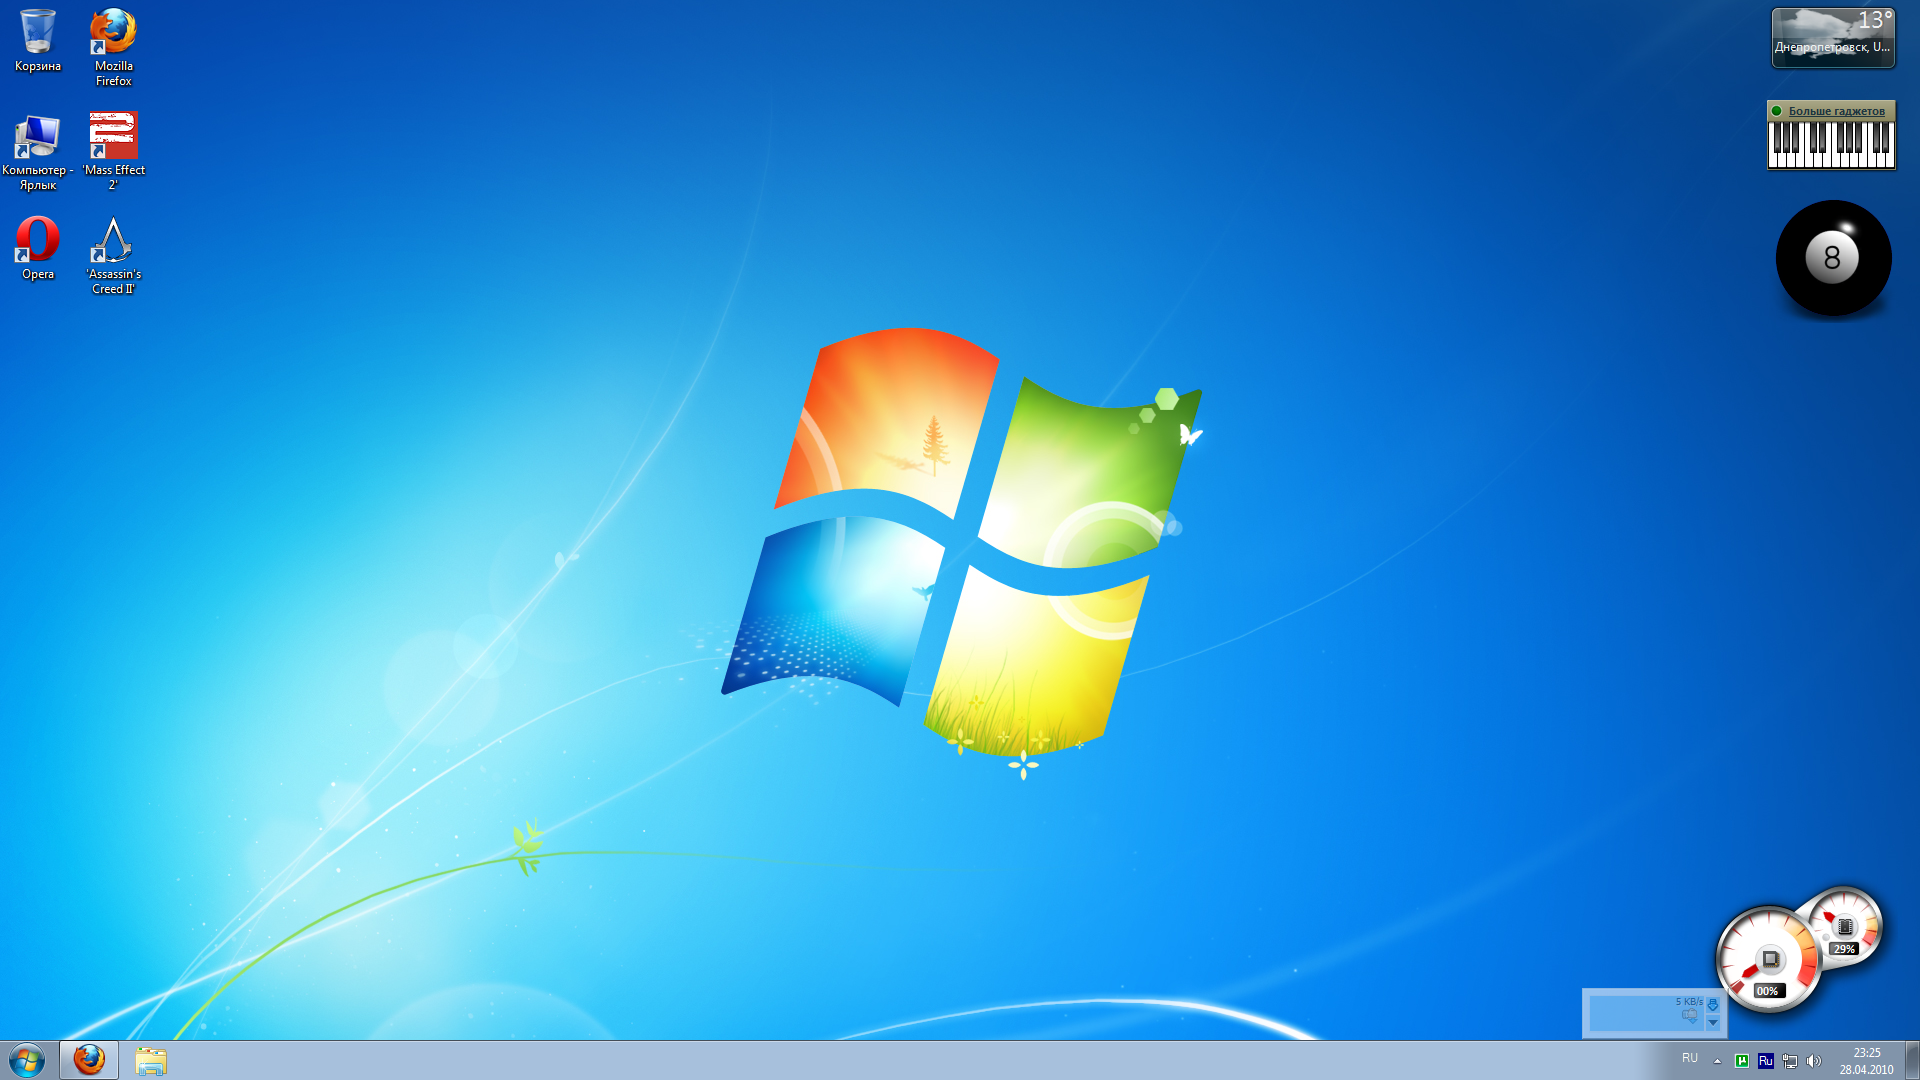Click the uTorrent tray icon

[x=1742, y=1061]
